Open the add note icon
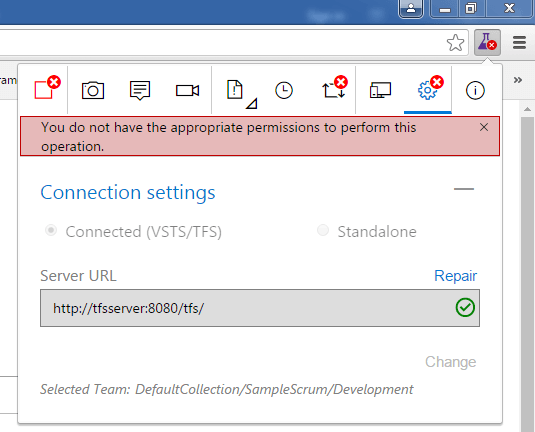Image resolution: width=535 pixels, height=432 pixels. point(140,90)
